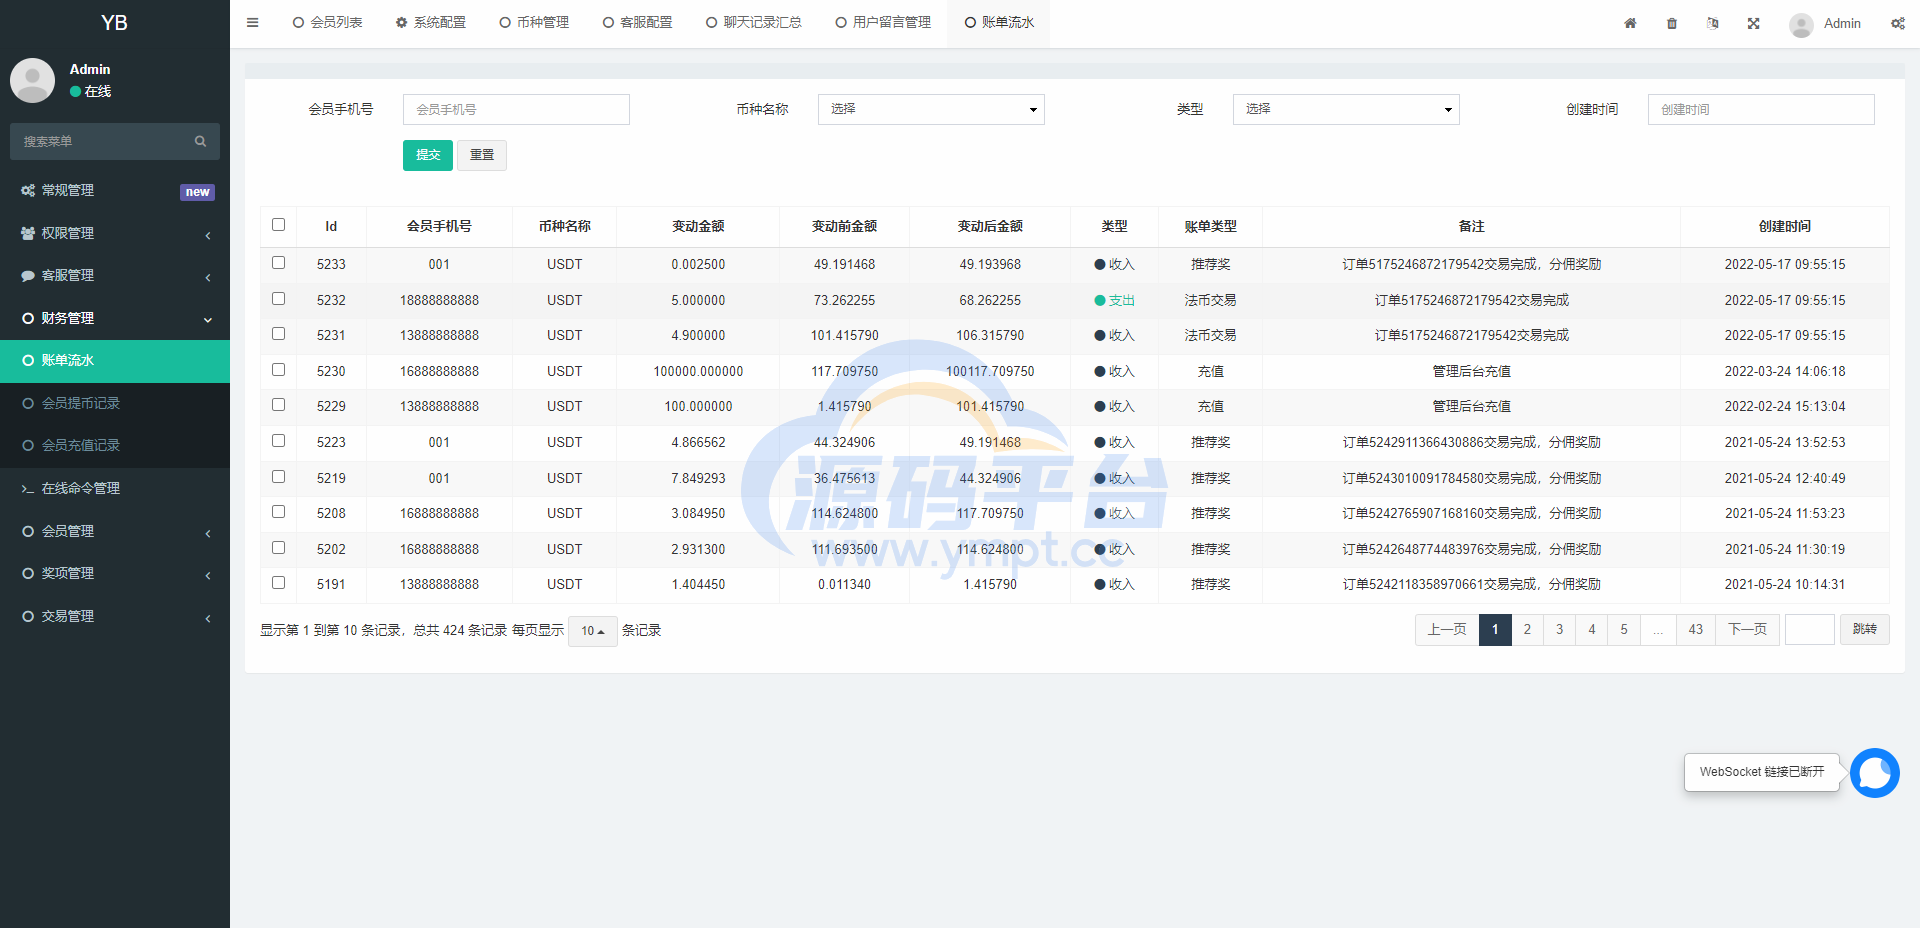
Task: Switch to the 会员列表 tab
Action: tap(328, 22)
